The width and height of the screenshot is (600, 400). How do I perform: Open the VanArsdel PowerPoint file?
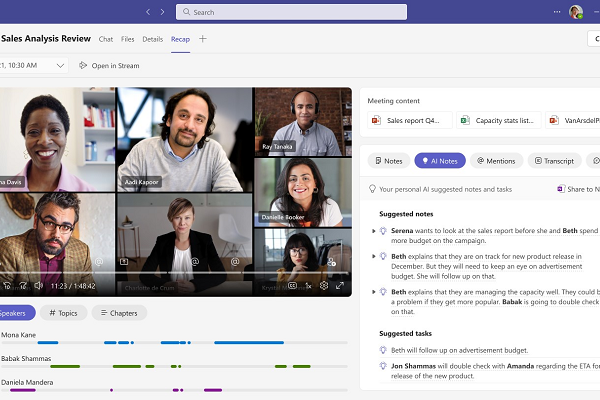(573, 121)
